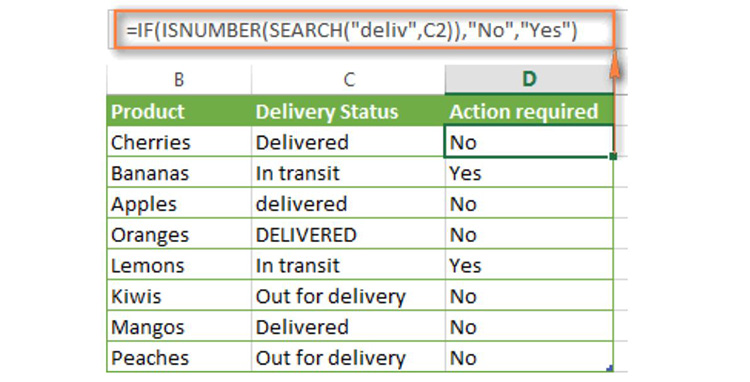
Task: Click the Product header cell
Action: (x=179, y=111)
